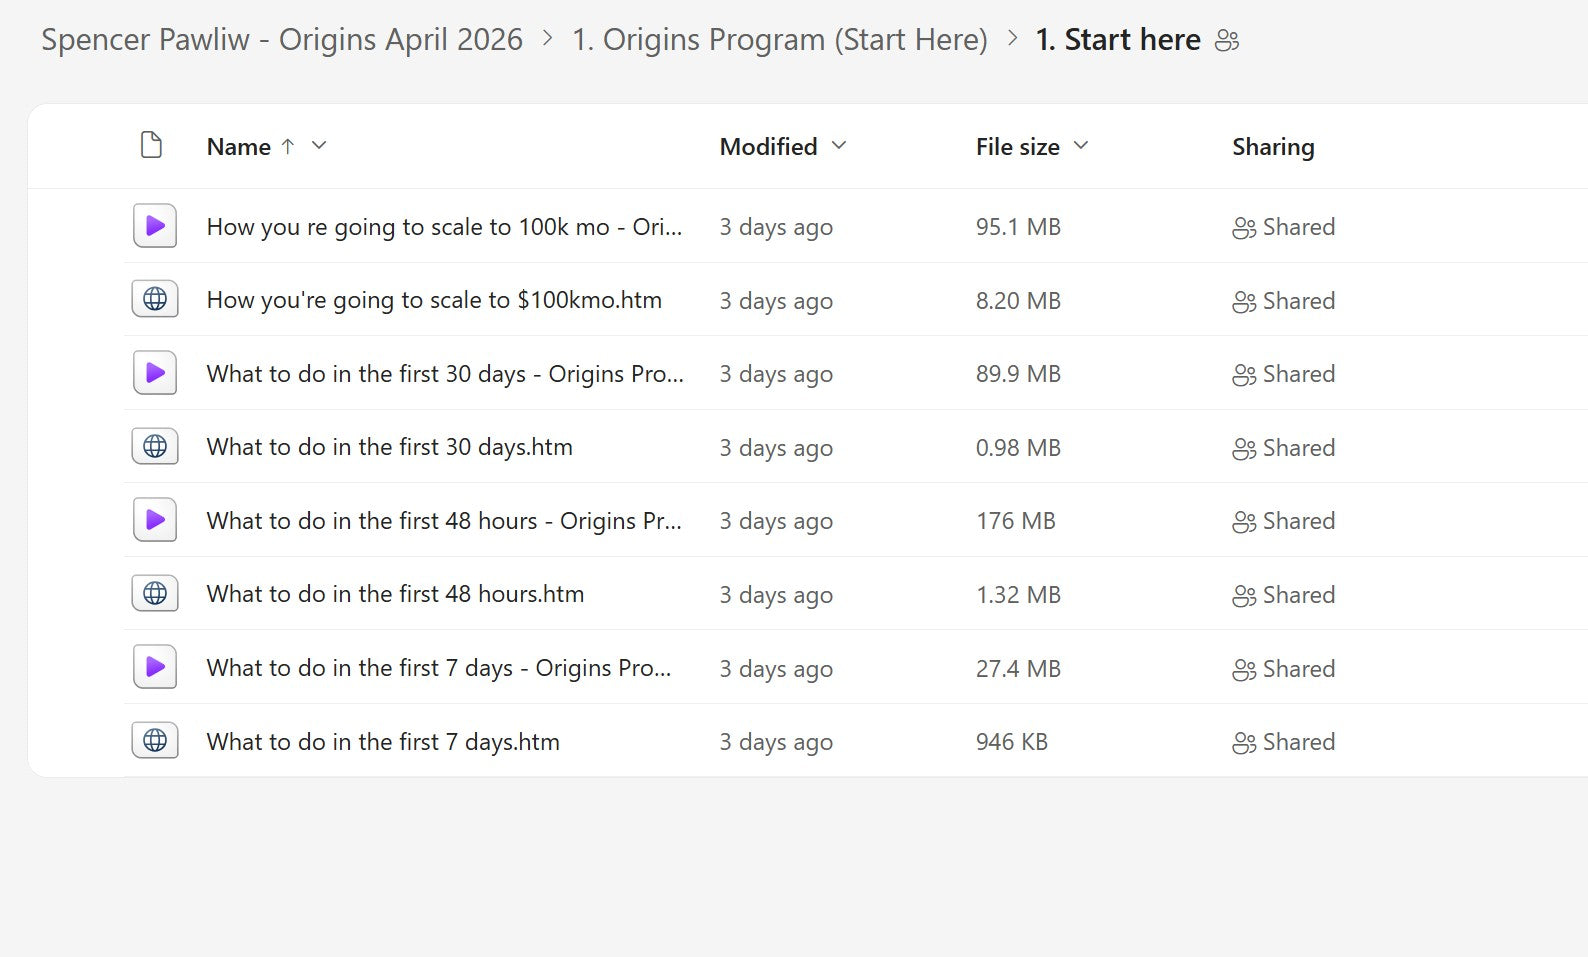The height and width of the screenshot is (957, 1588).
Task: Click the '946 KB' file size cell
Action: pyautogui.click(x=1012, y=742)
